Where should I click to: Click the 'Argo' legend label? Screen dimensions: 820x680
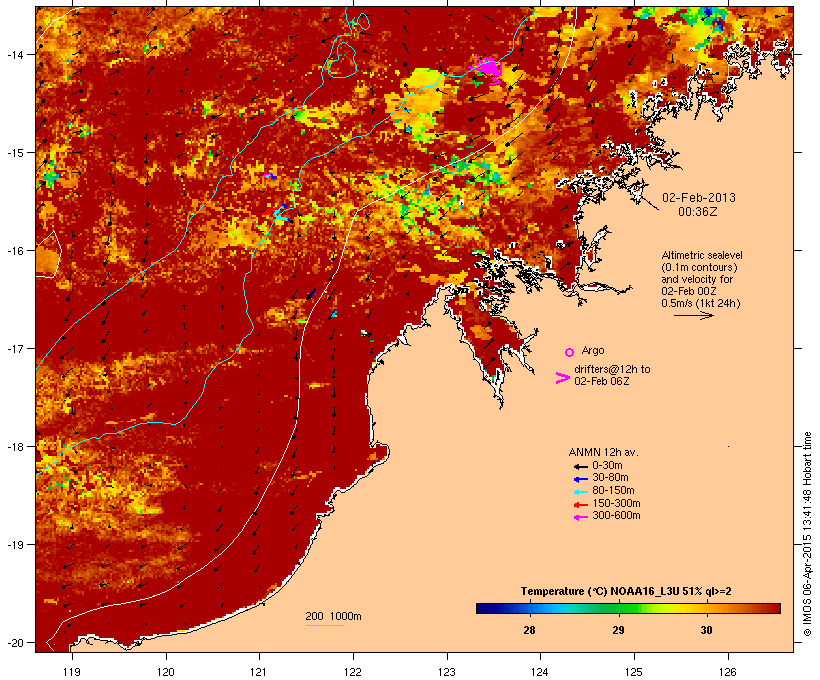coord(593,350)
